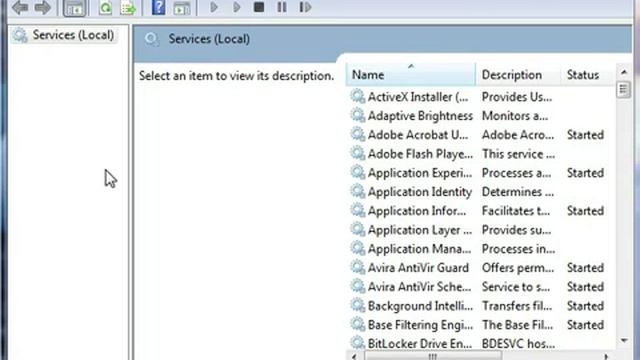Click the 'Facilitates t...' description cell
The image size is (640, 360).
click(x=516, y=211)
